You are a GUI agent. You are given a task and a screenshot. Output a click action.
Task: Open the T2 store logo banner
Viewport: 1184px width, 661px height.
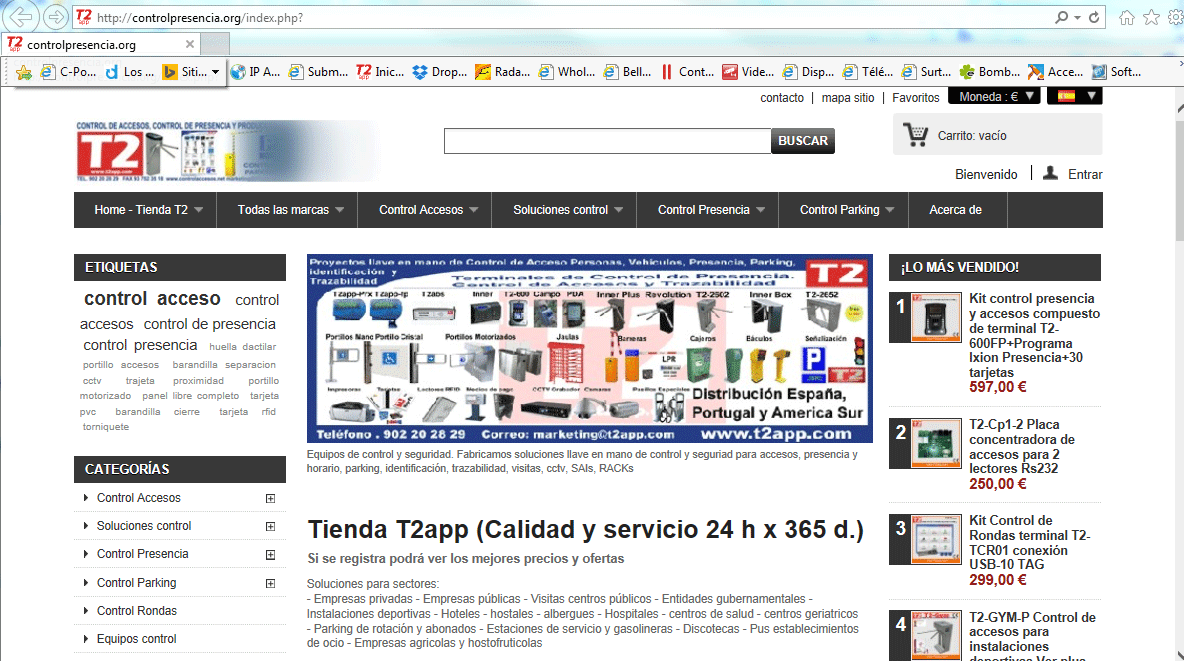click(227, 151)
